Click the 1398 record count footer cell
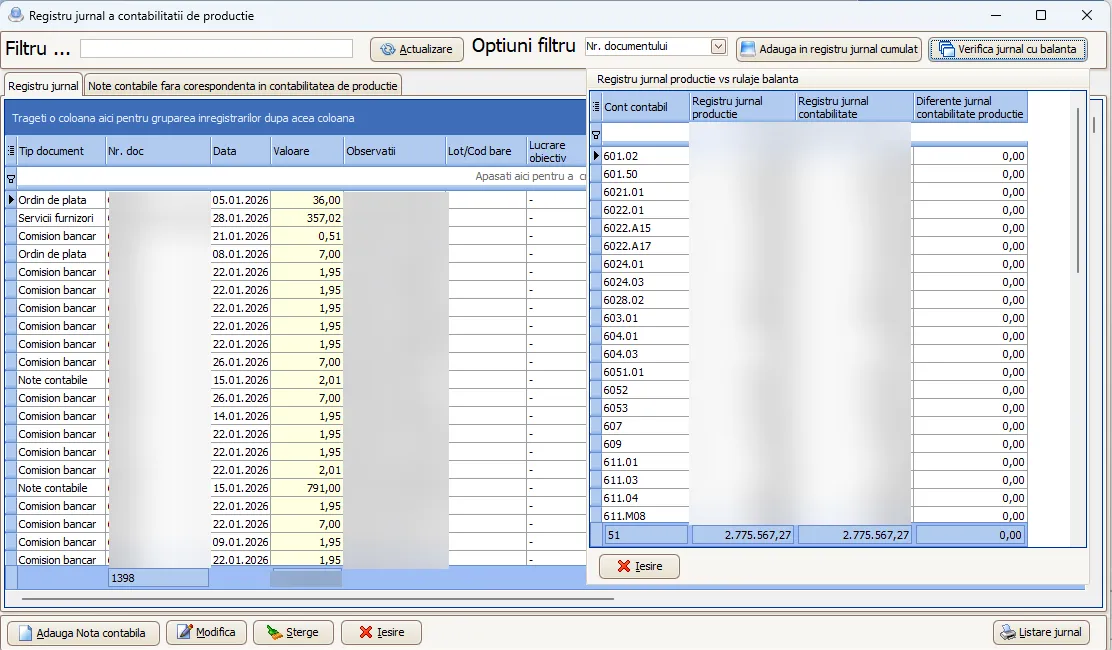Image resolution: width=1112 pixels, height=650 pixels. 158,578
